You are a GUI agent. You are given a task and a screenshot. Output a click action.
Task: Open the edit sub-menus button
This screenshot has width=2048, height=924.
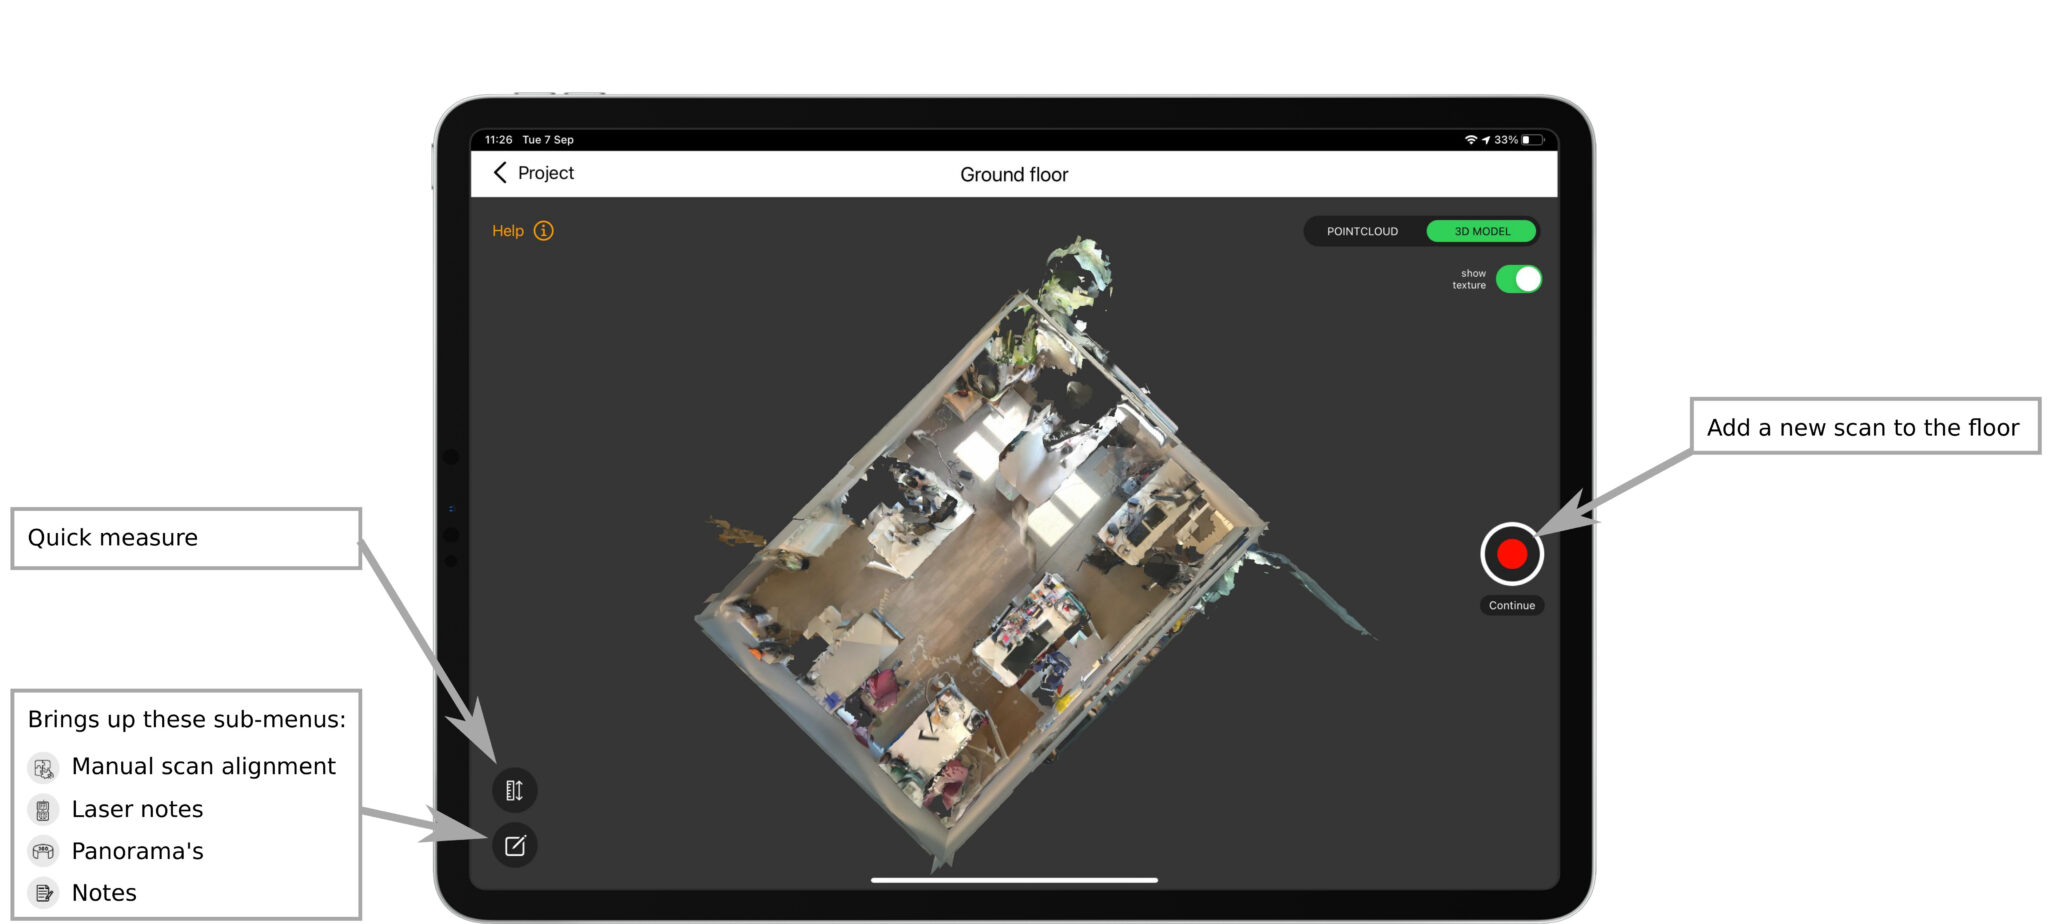[514, 846]
